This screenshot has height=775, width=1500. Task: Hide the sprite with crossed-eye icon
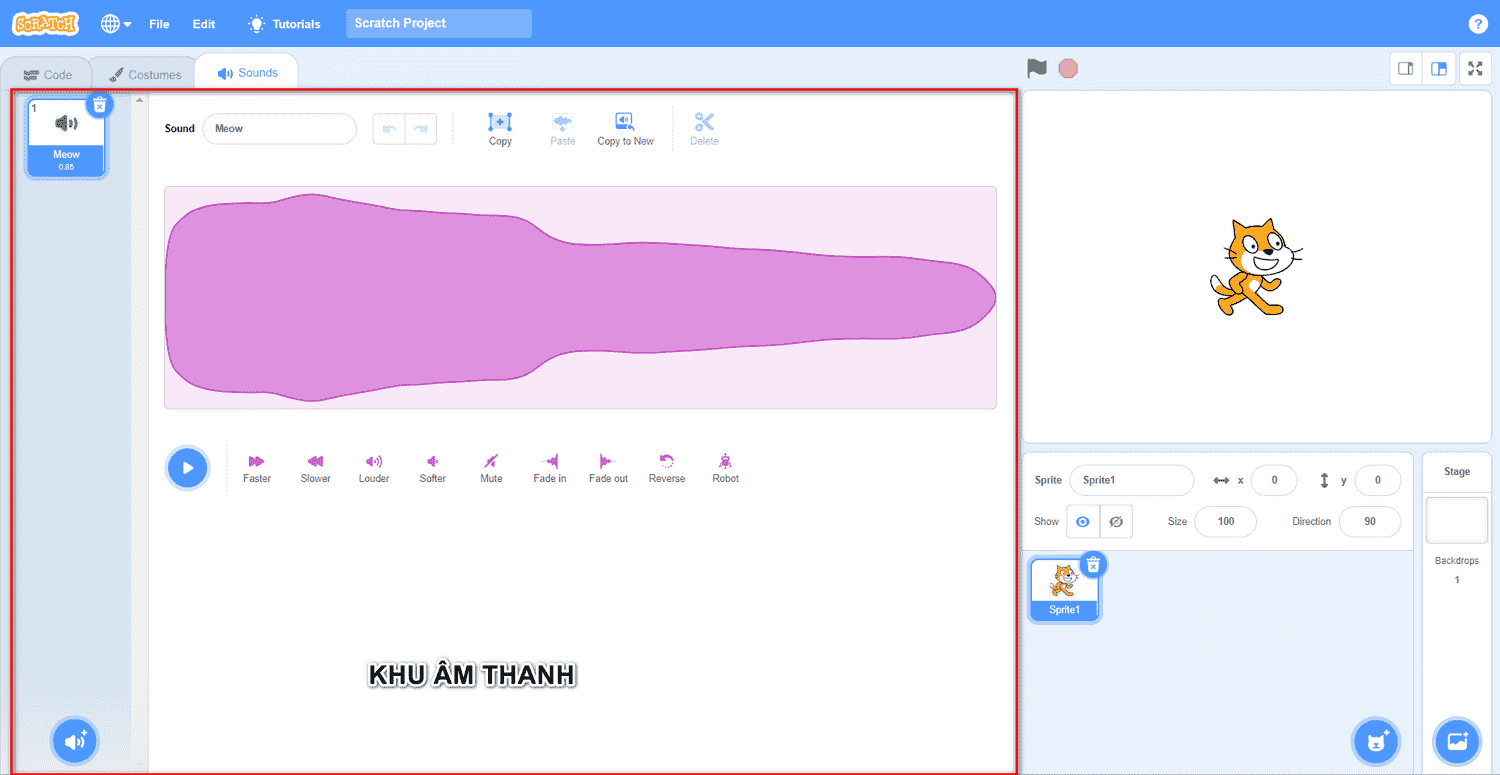click(1116, 521)
